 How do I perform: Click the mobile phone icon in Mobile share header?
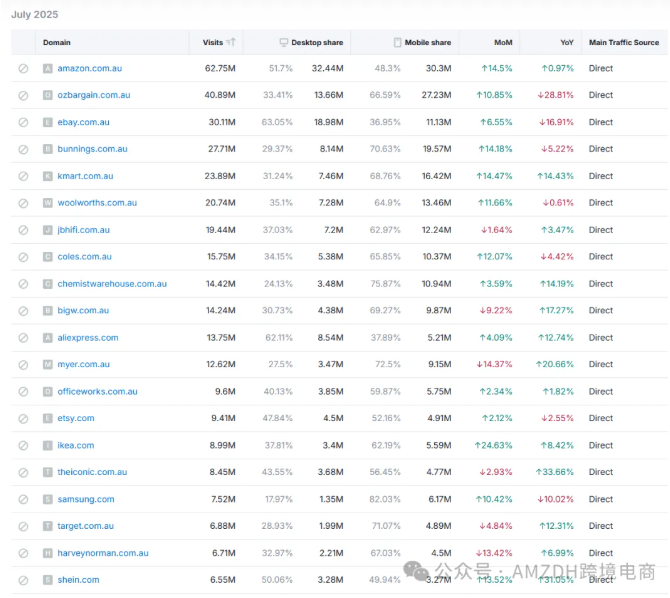397,42
